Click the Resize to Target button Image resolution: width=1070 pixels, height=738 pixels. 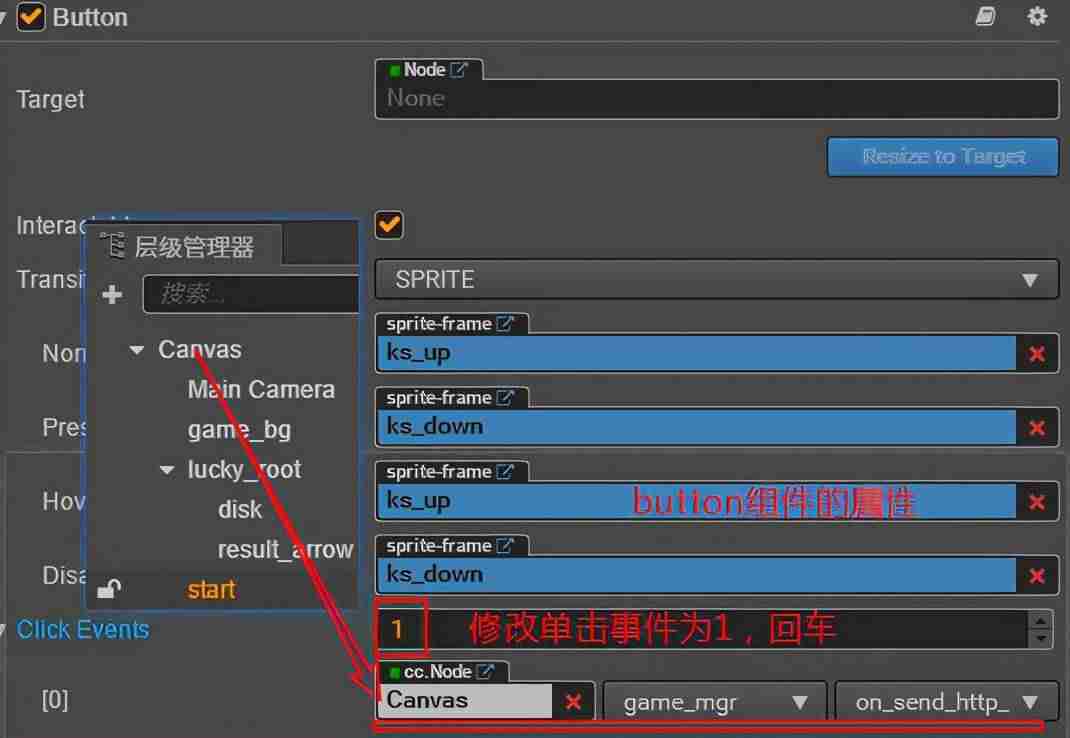coord(943,156)
